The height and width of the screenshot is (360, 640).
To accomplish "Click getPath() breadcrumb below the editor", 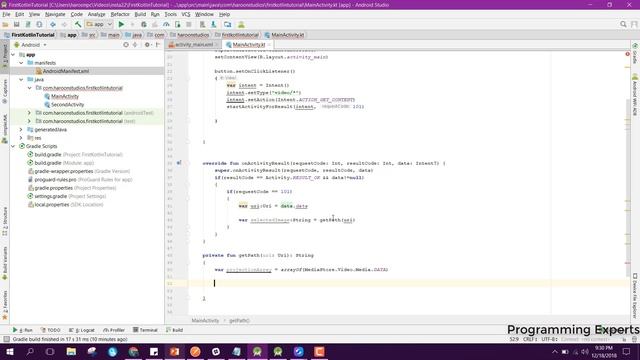I will (239, 321).
